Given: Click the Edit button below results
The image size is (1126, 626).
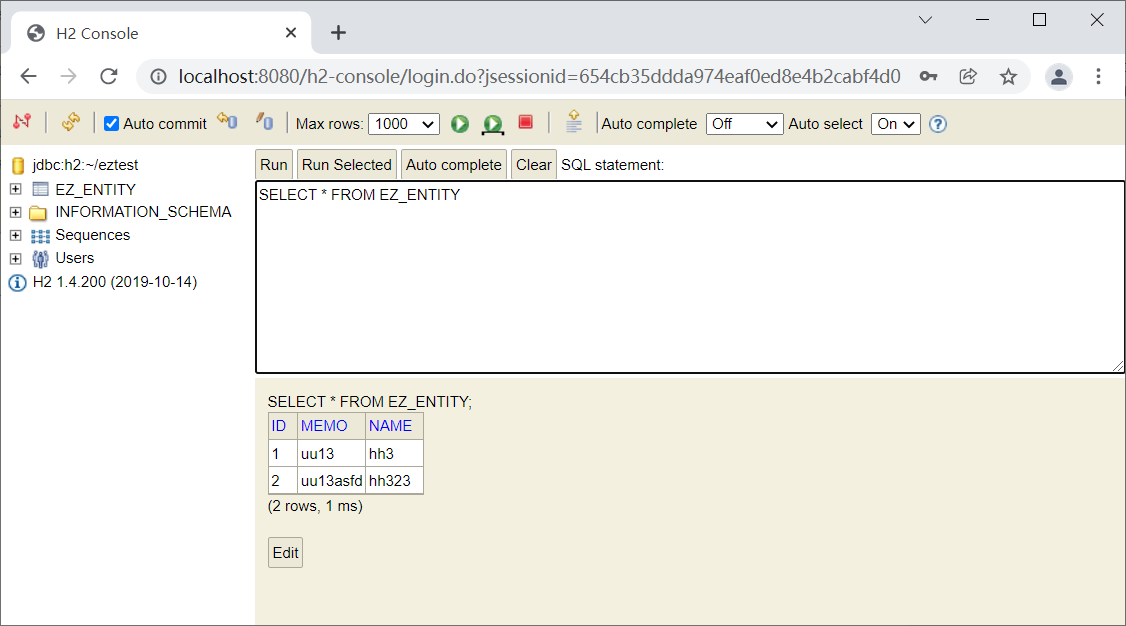Looking at the screenshot, I should 285,553.
